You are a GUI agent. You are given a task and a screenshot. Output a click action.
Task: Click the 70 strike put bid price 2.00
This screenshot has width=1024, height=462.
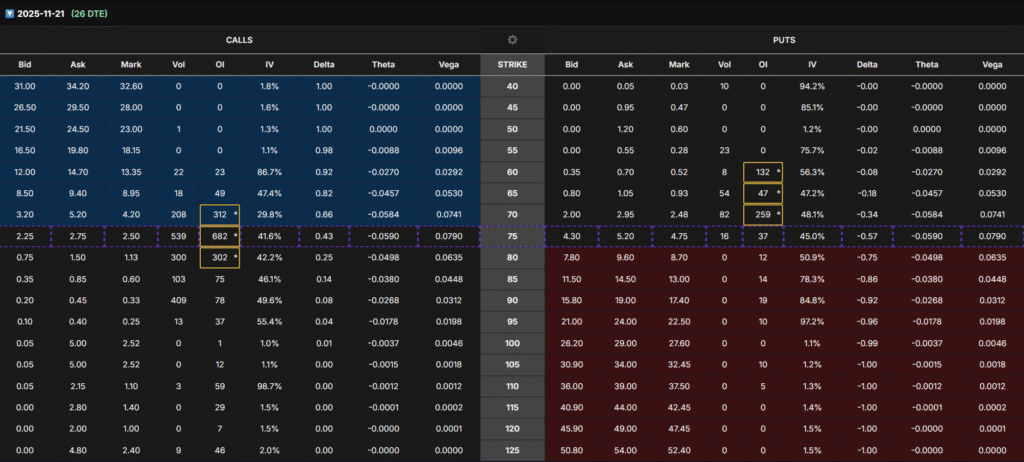tap(573, 213)
